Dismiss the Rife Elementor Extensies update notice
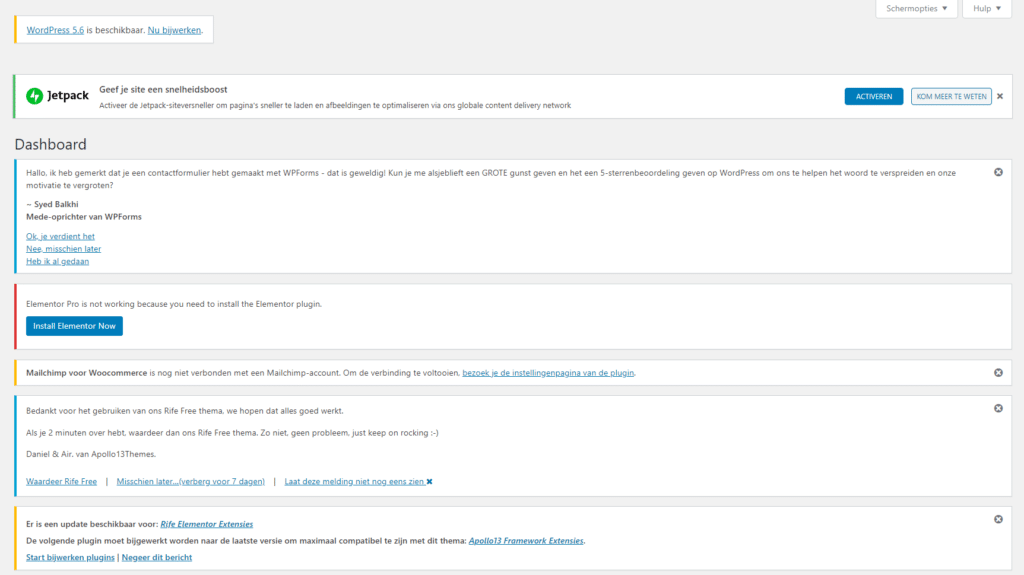This screenshot has height=575, width=1024. click(x=999, y=519)
